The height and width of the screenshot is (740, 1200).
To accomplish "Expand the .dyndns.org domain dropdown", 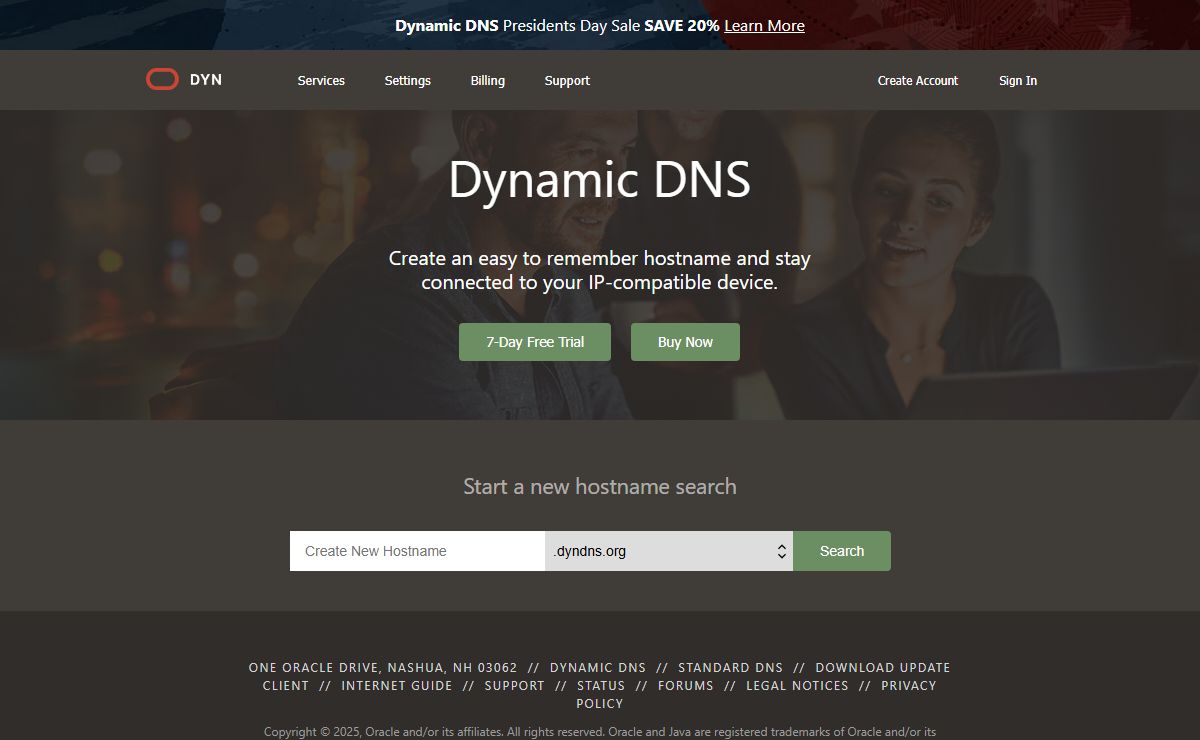I will pyautogui.click(x=669, y=551).
